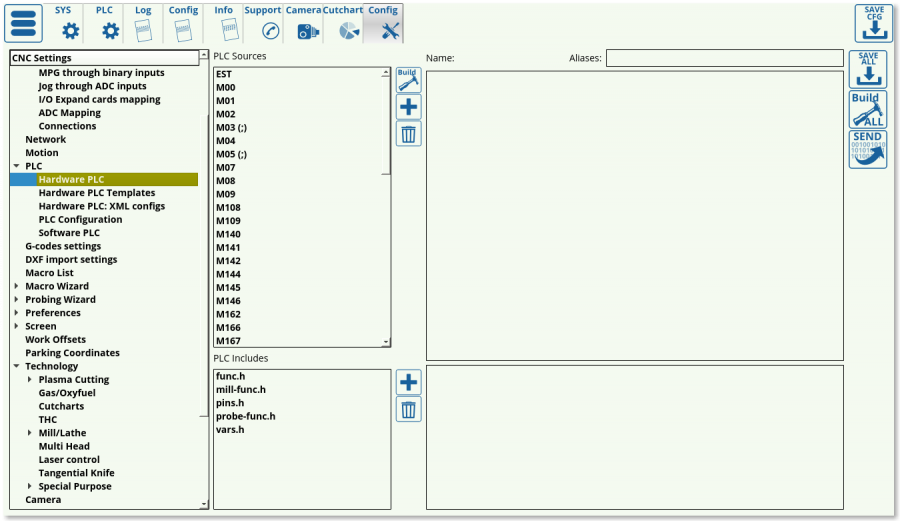Open the Camera tab
The height and width of the screenshot is (521, 900).
point(303,24)
